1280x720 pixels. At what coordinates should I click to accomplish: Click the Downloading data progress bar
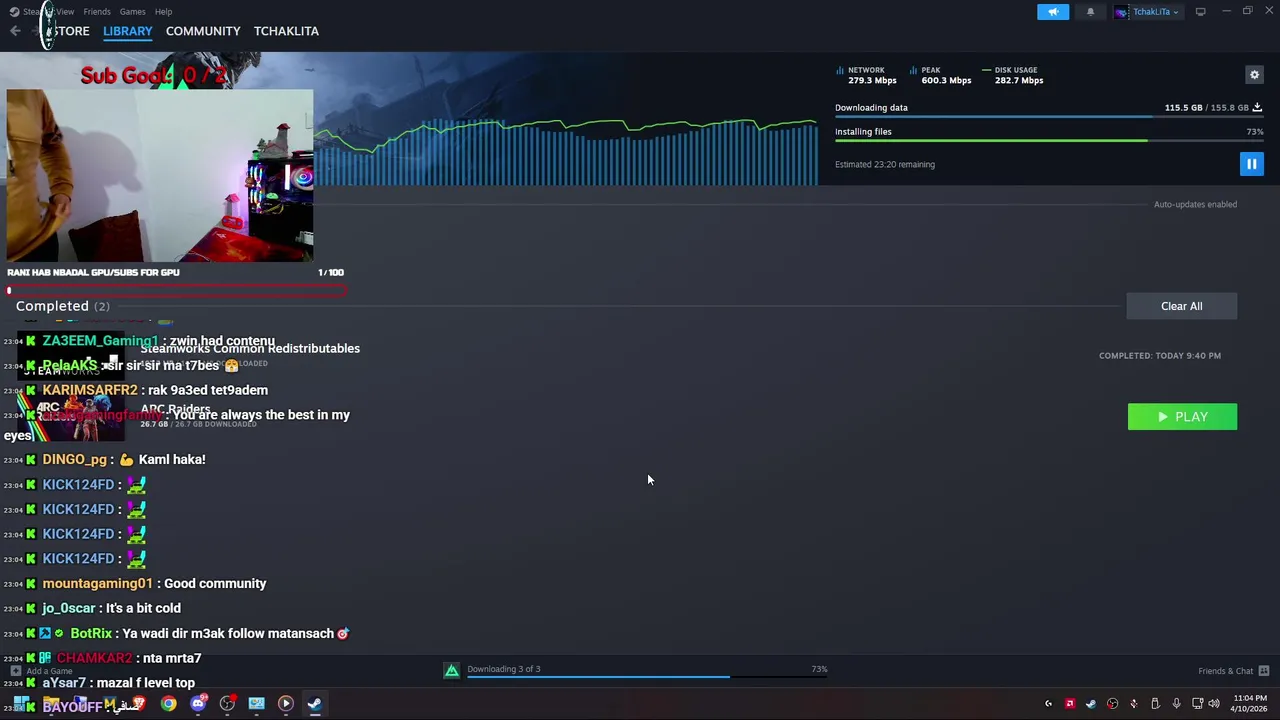(x=1049, y=118)
